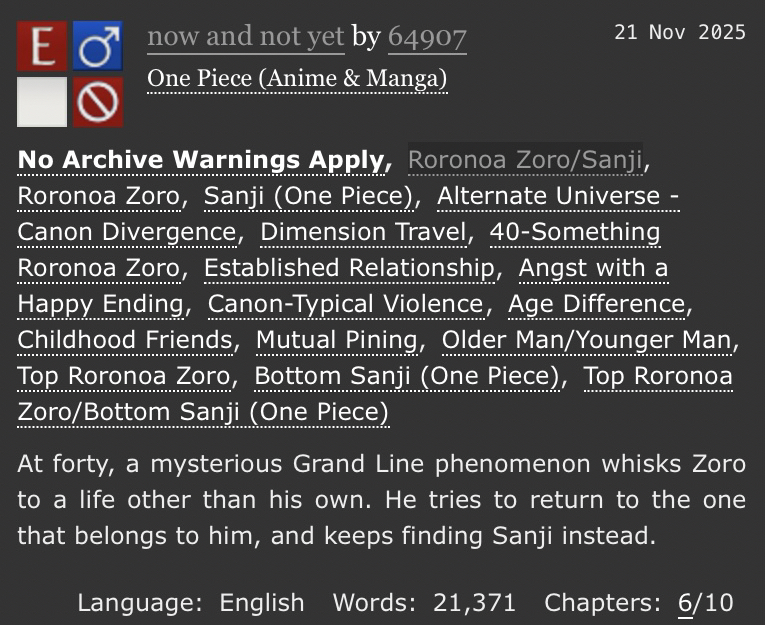Click the red work-in-progress prohibition icon
This screenshot has width=765, height=625.
[x=97, y=101]
